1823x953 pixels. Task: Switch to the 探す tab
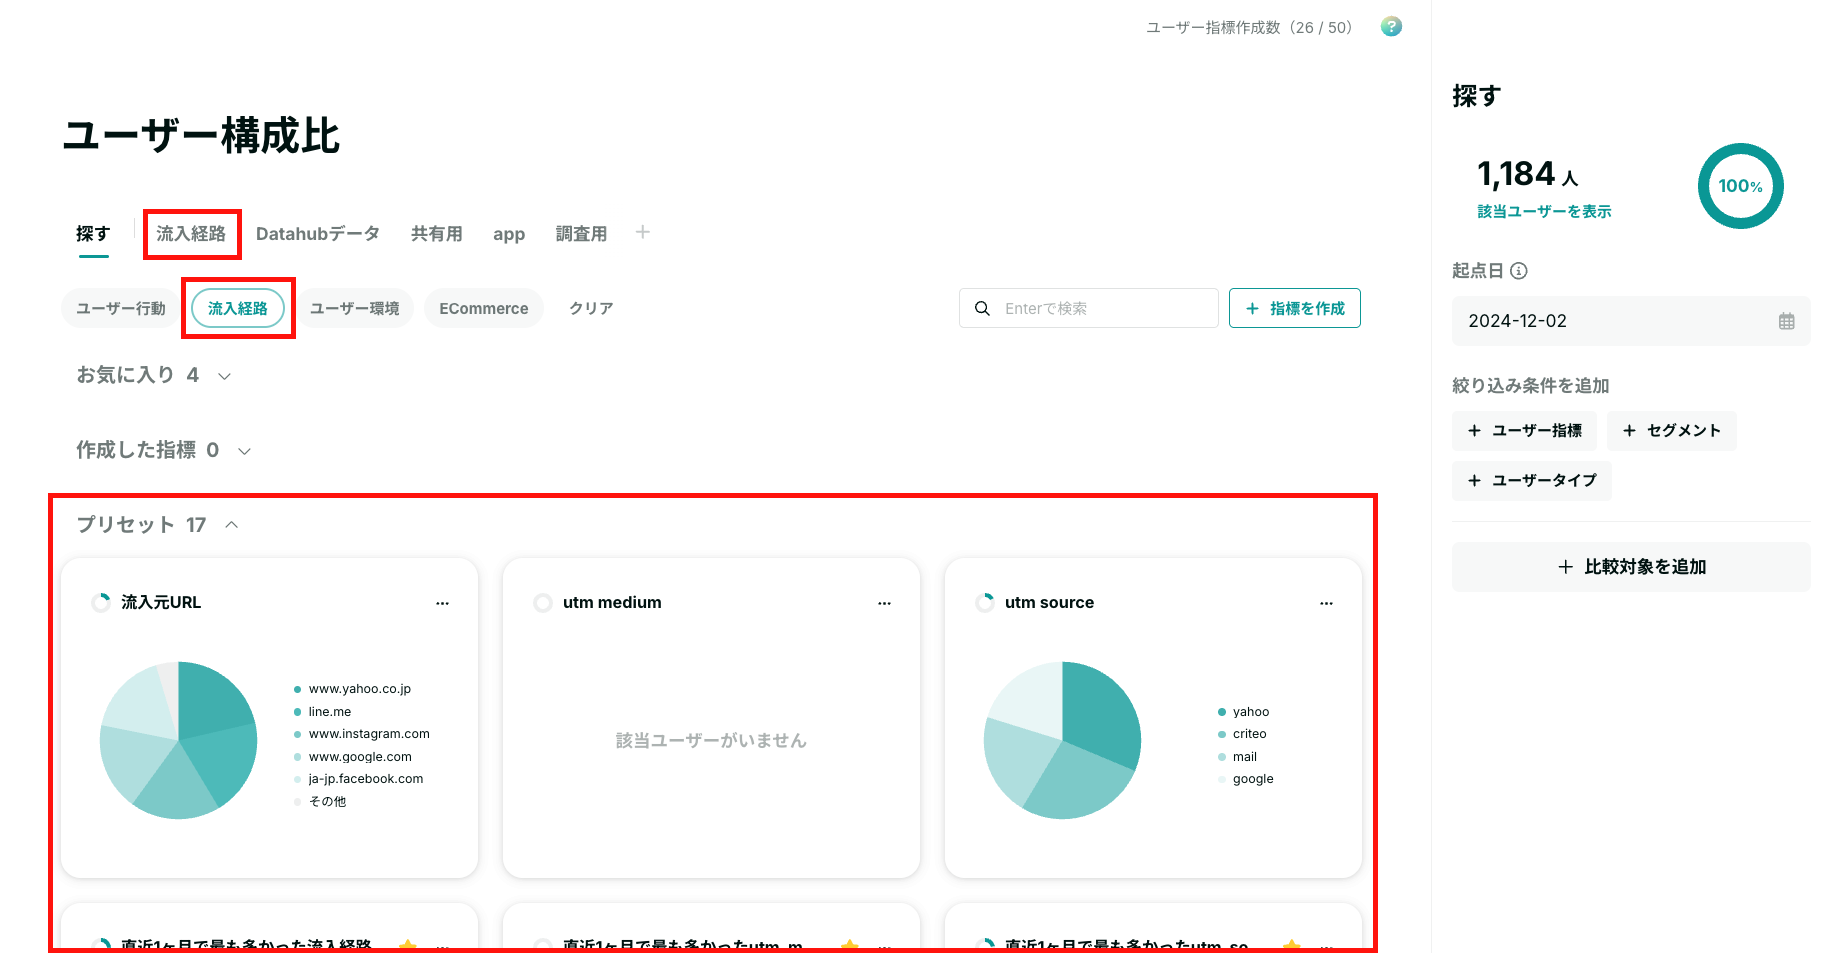pos(93,233)
